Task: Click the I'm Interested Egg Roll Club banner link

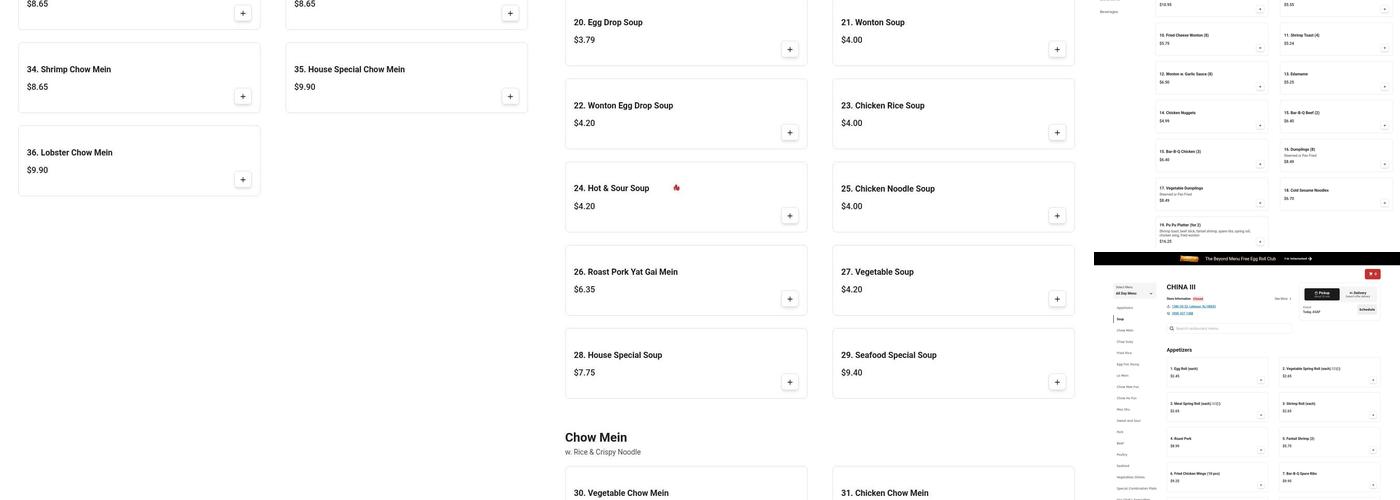Action: point(1298,258)
